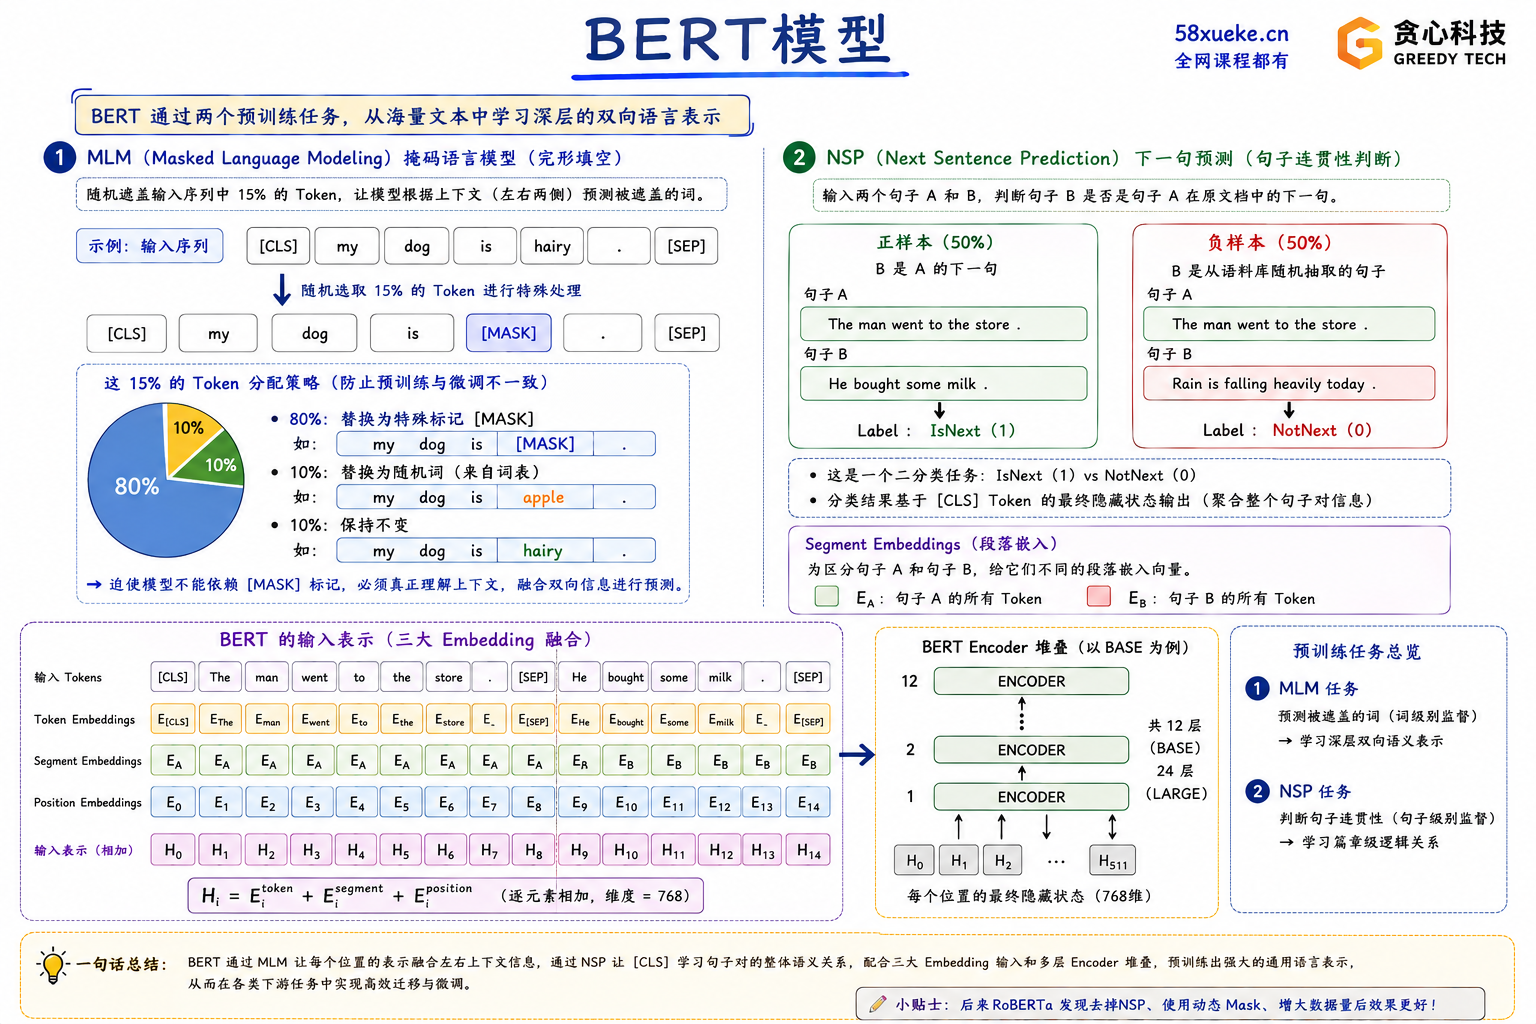Click the some token in 输入 Tokens row
This screenshot has height=1024, width=1536.
[x=673, y=677]
